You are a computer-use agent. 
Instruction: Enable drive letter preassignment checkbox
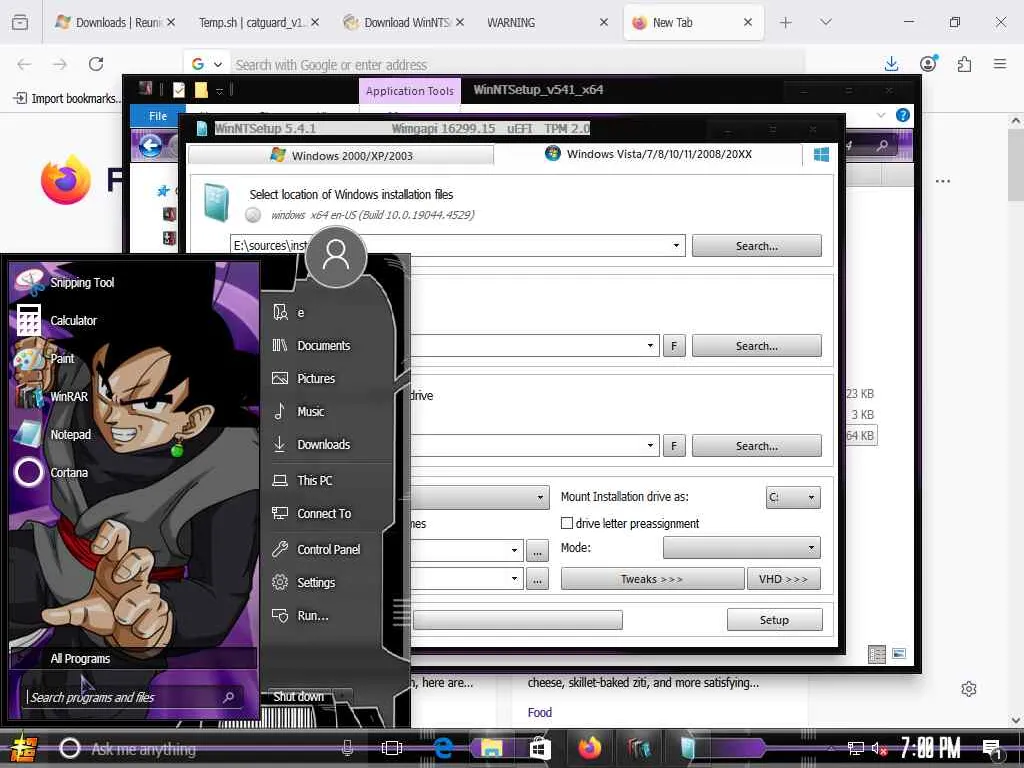[567, 523]
